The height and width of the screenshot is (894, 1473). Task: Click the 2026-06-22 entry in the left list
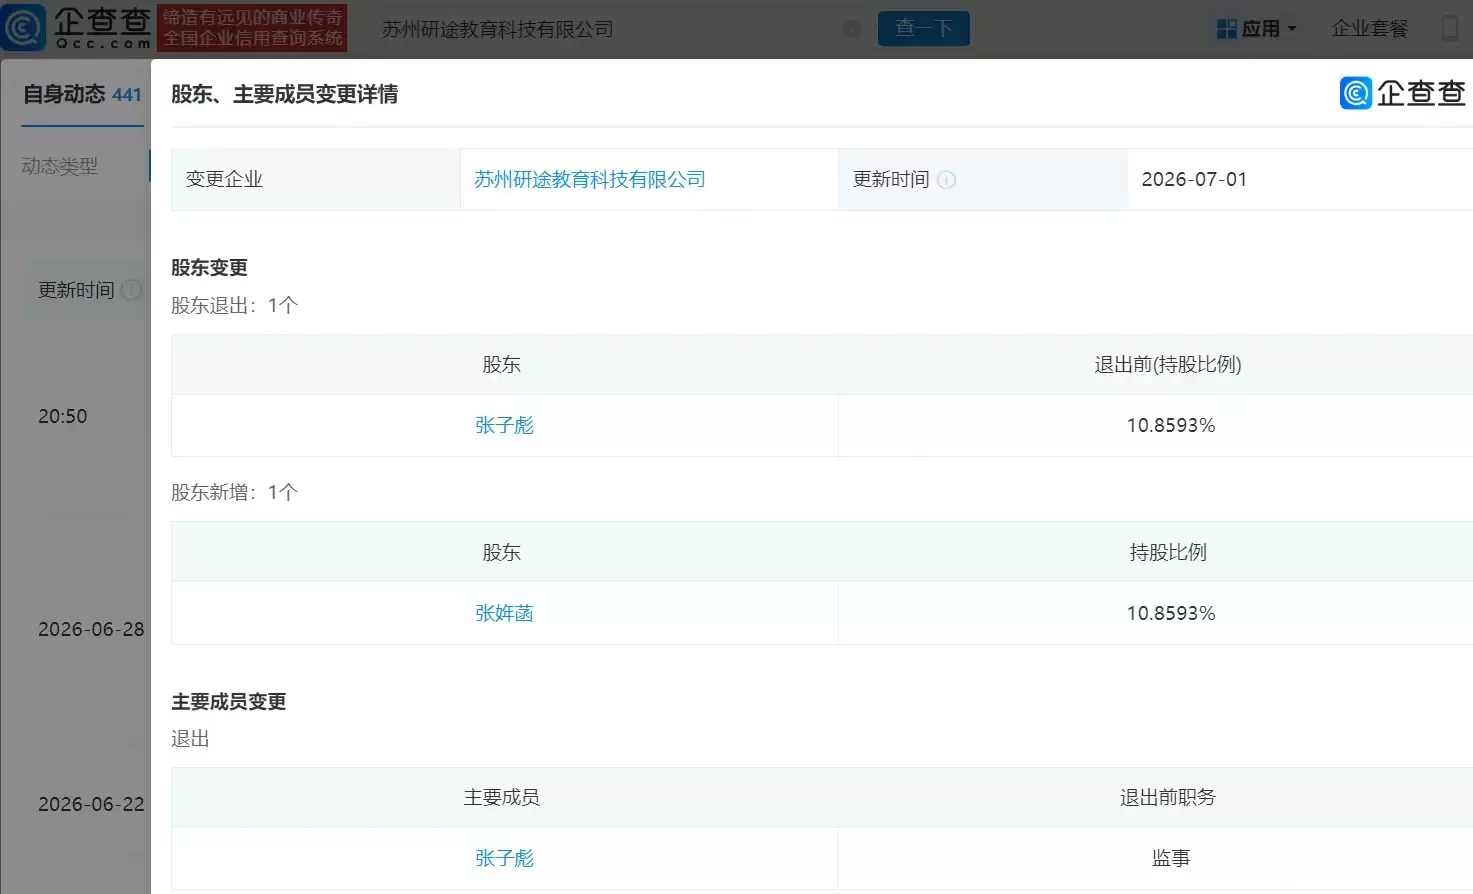pyautogui.click(x=91, y=804)
